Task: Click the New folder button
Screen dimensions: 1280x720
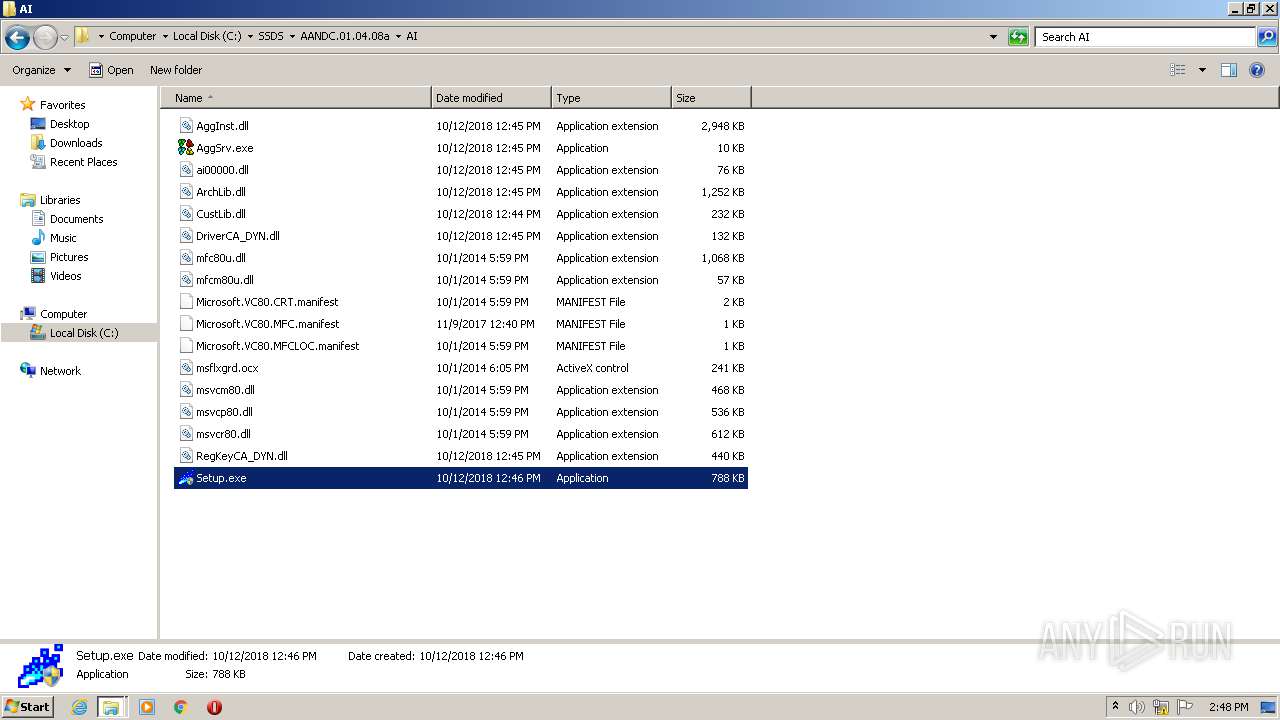Action: (176, 70)
